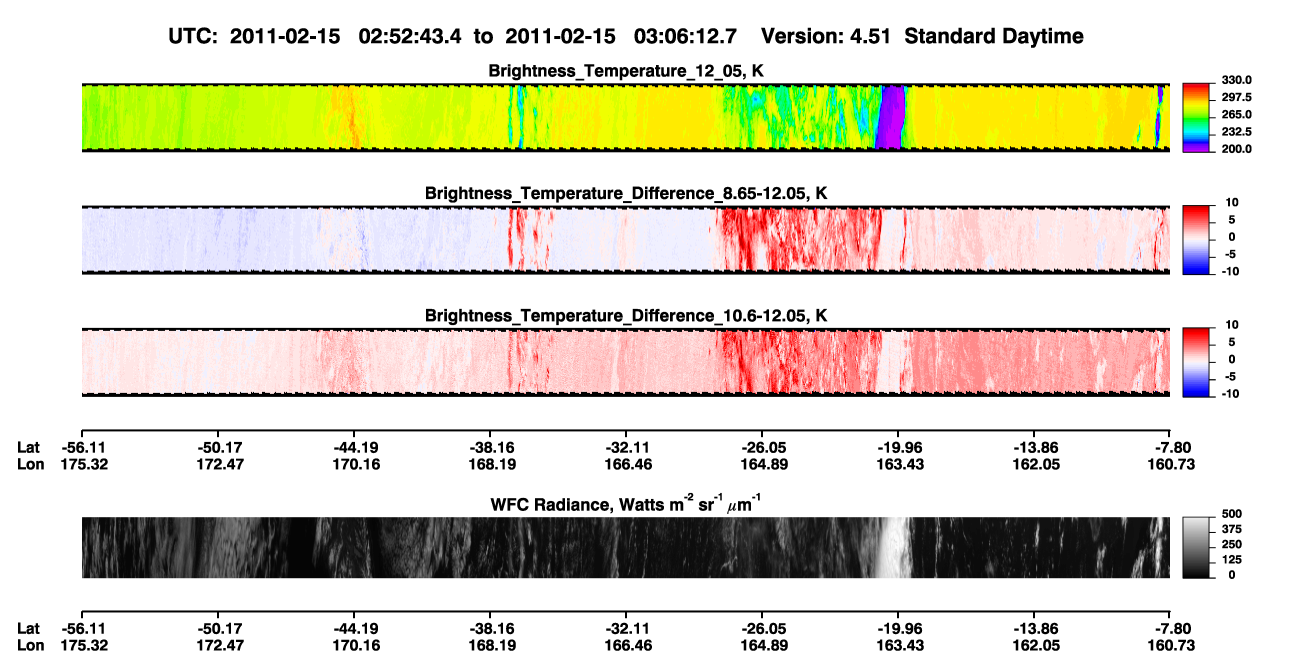Click the rainbow colorbar for brightness temperature
1300x667 pixels.
coord(1197,117)
